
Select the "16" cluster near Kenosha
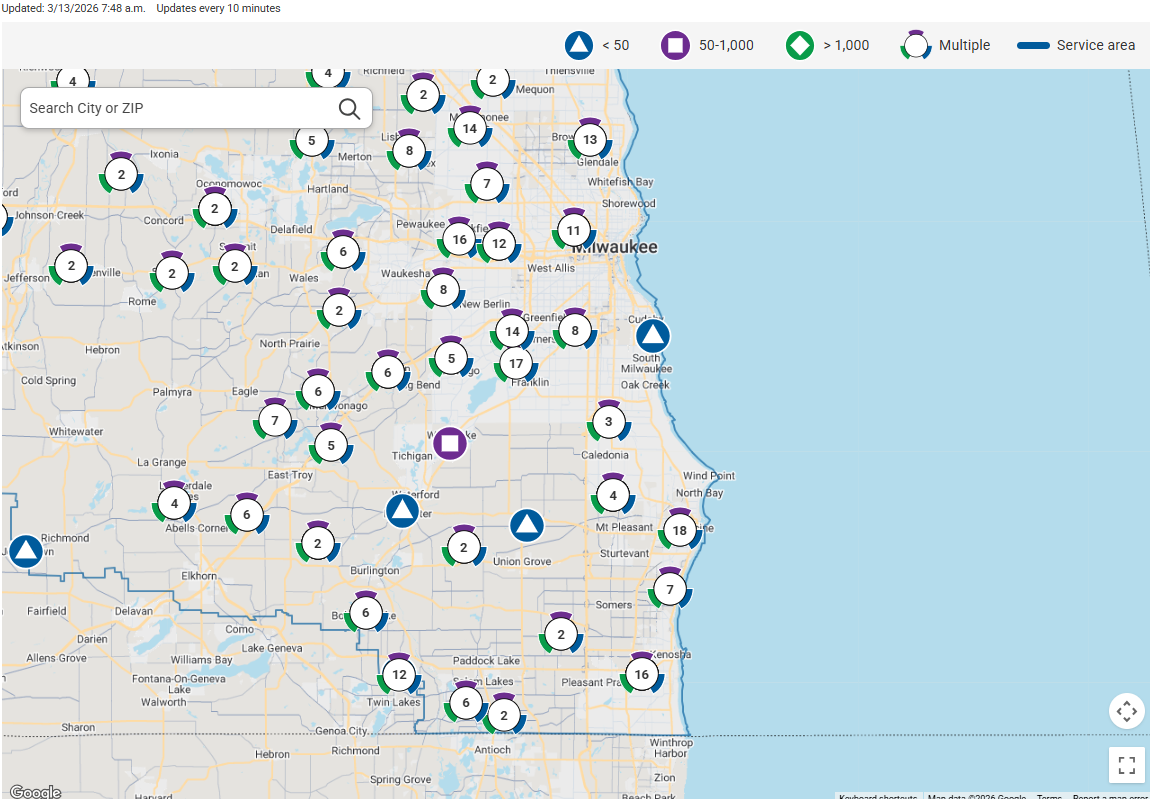pos(641,674)
